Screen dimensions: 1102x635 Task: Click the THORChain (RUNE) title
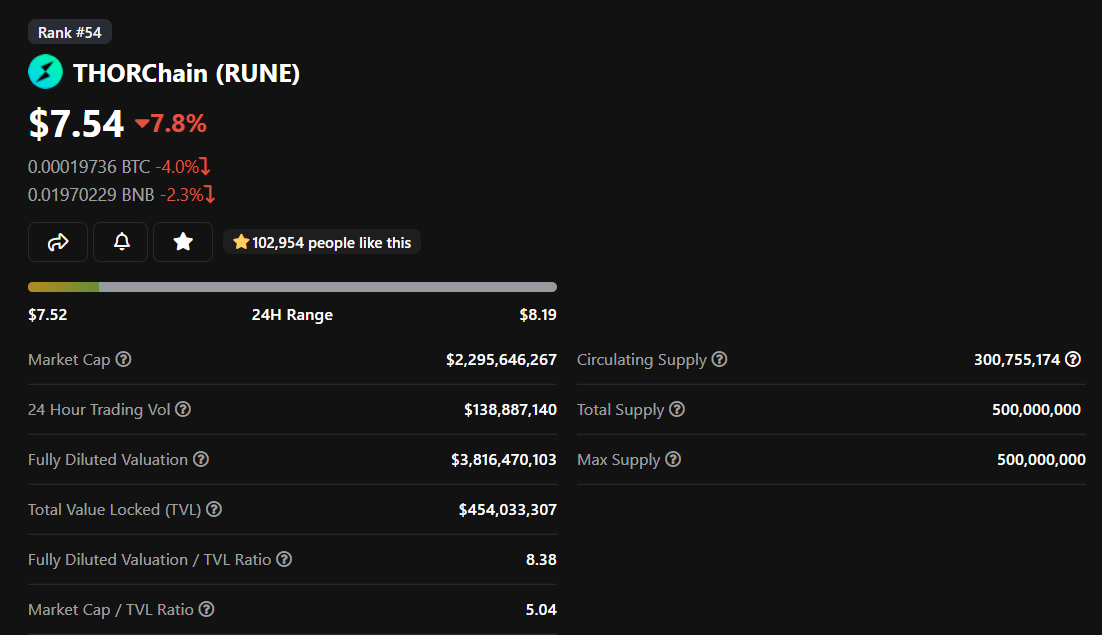click(x=186, y=73)
